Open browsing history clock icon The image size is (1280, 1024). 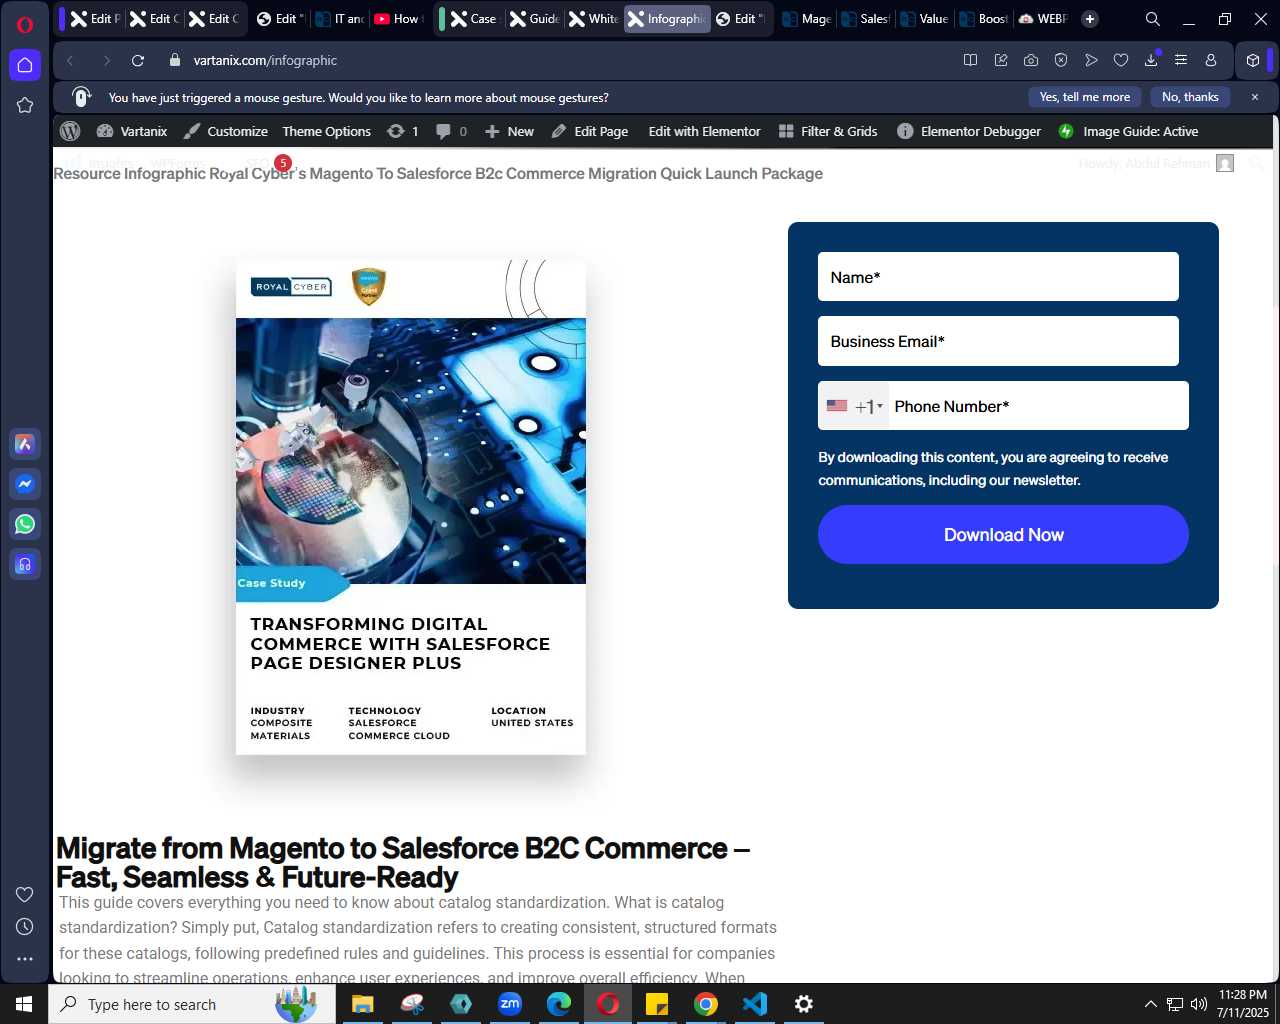click(x=25, y=927)
